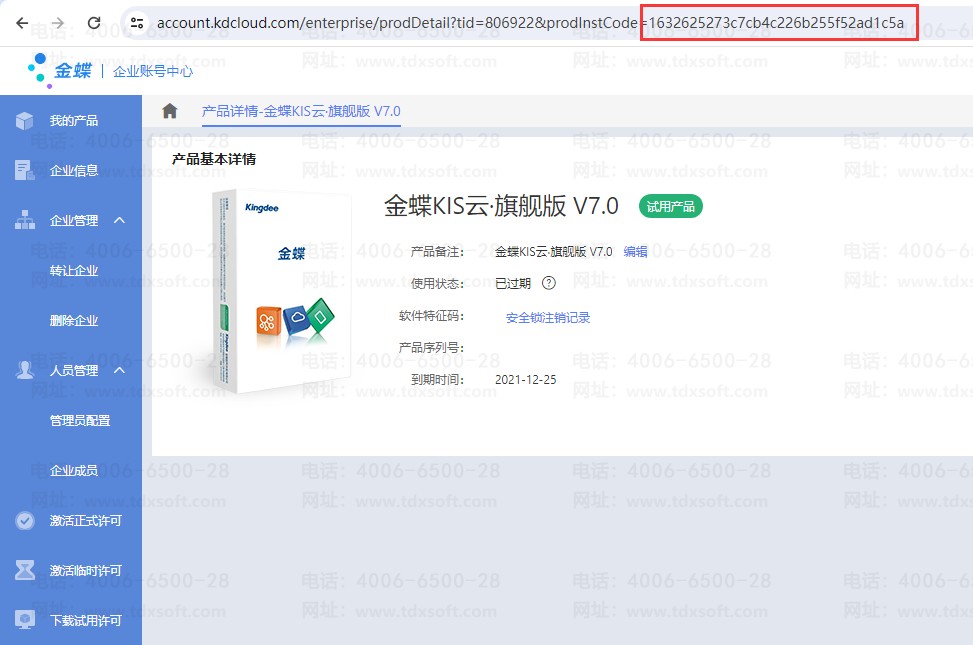Viewport: 973px width, 645px height.
Task: Click the 下载试用许可 monitor icon
Action: (x=24, y=620)
